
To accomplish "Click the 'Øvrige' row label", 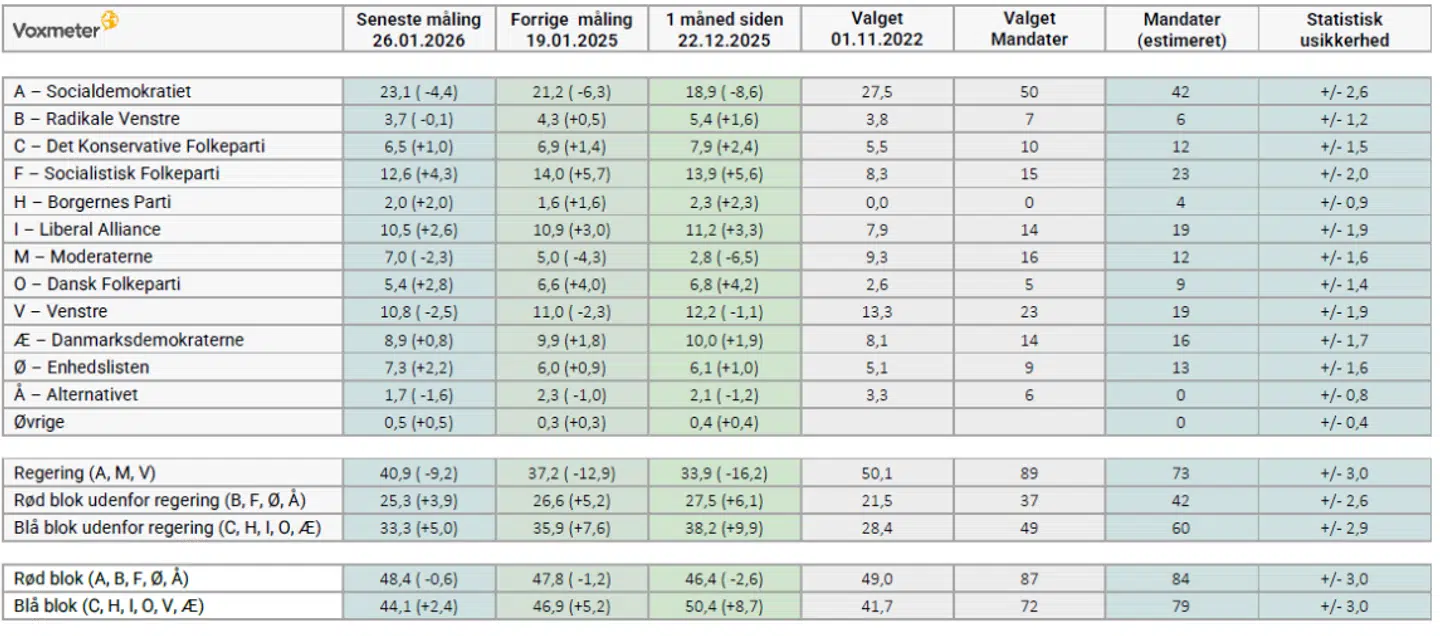I will click(x=39, y=422).
